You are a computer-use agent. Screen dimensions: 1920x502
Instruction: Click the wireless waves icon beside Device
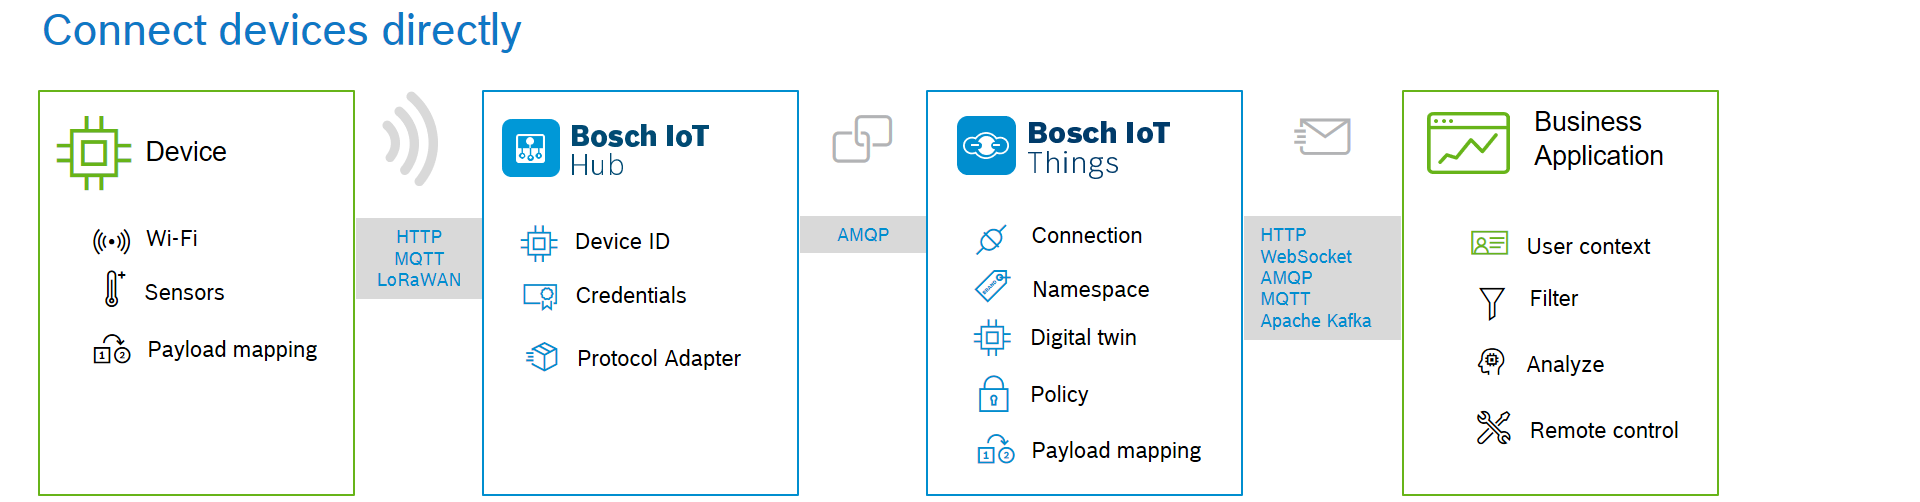[411, 139]
